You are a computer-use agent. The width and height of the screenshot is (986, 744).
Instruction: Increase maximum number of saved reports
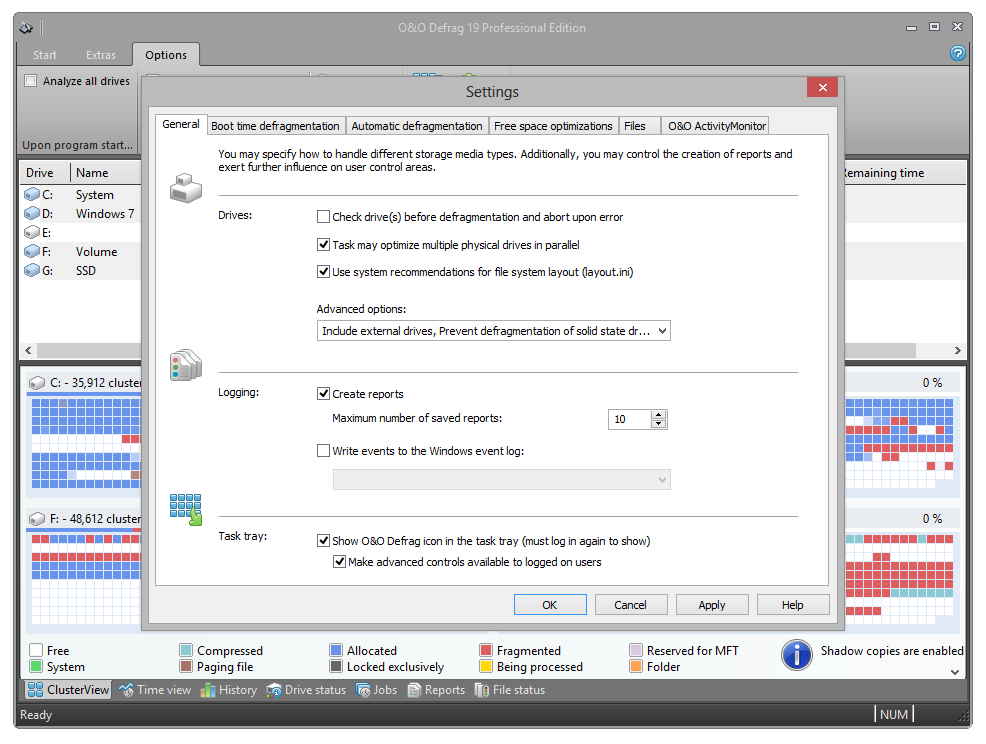658,414
